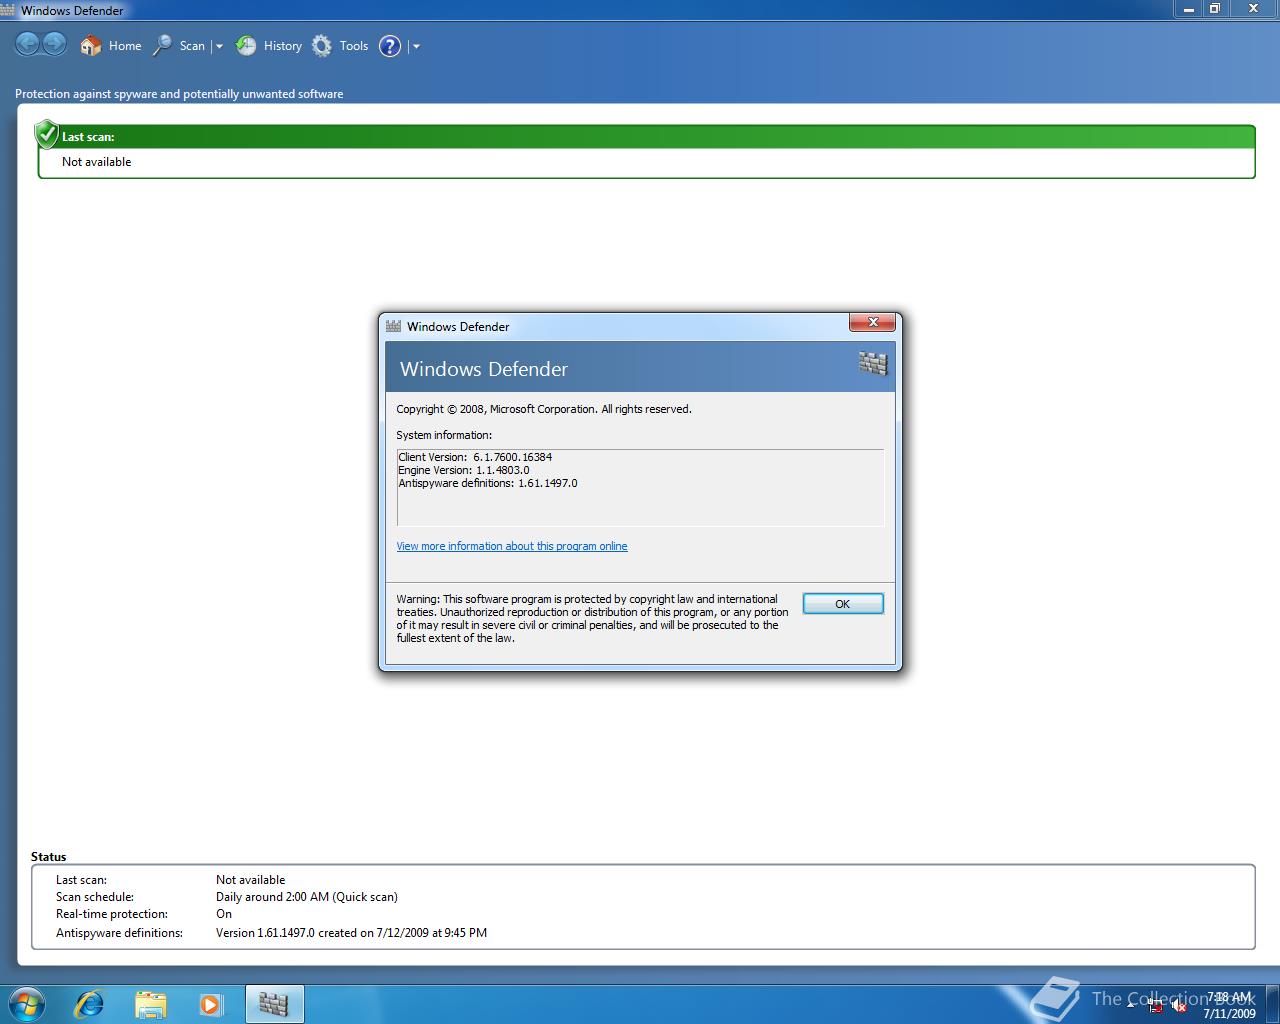This screenshot has height=1024, width=1280.
Task: Click the copyright 2008 Microsoft Corporation text
Action: tap(544, 409)
